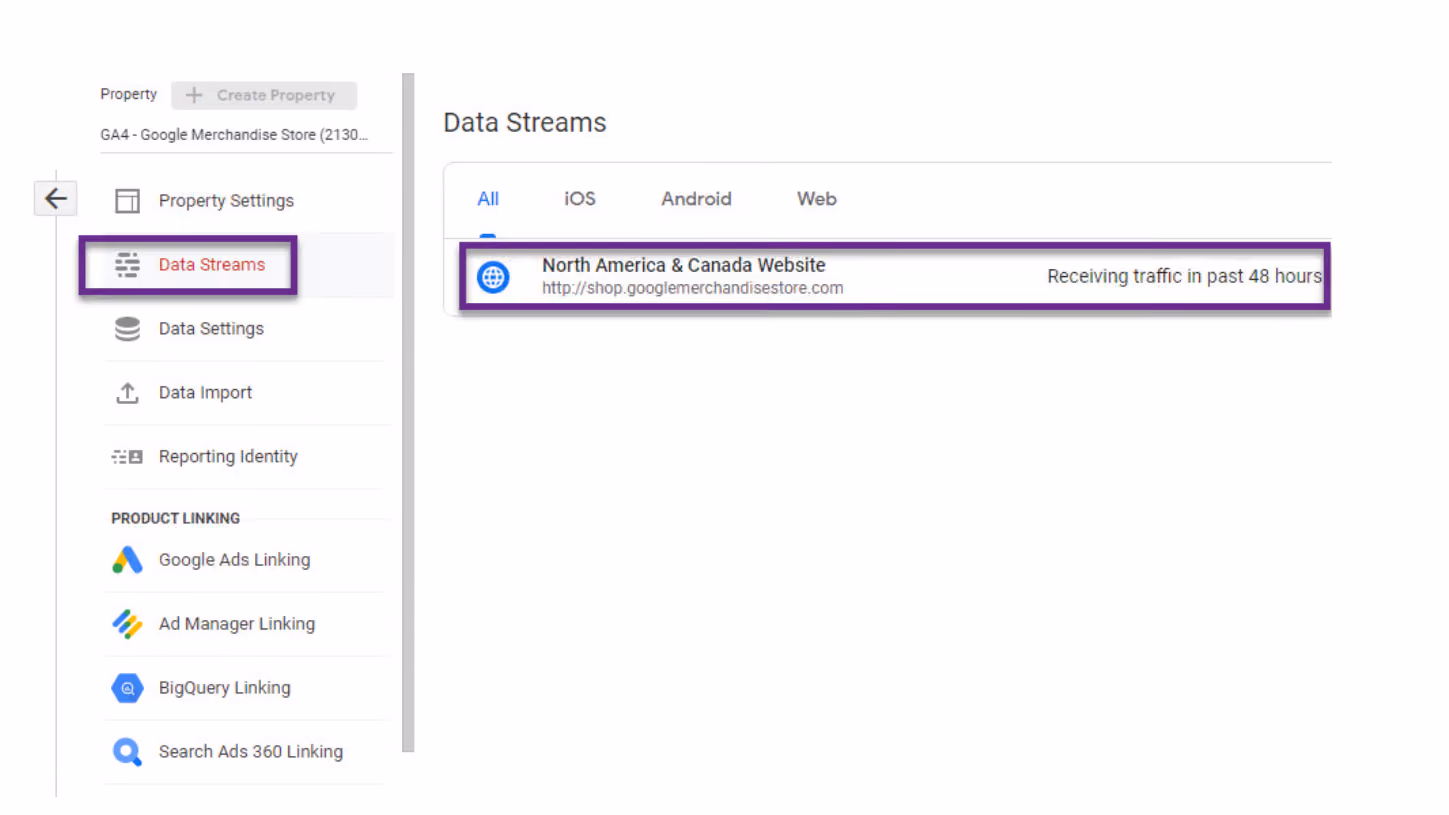Click the back arrow button
This screenshot has width=1449, height=815.
55,199
